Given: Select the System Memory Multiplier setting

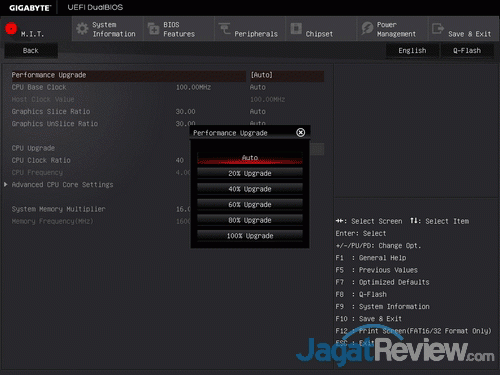Looking at the screenshot, I should pos(59,209).
